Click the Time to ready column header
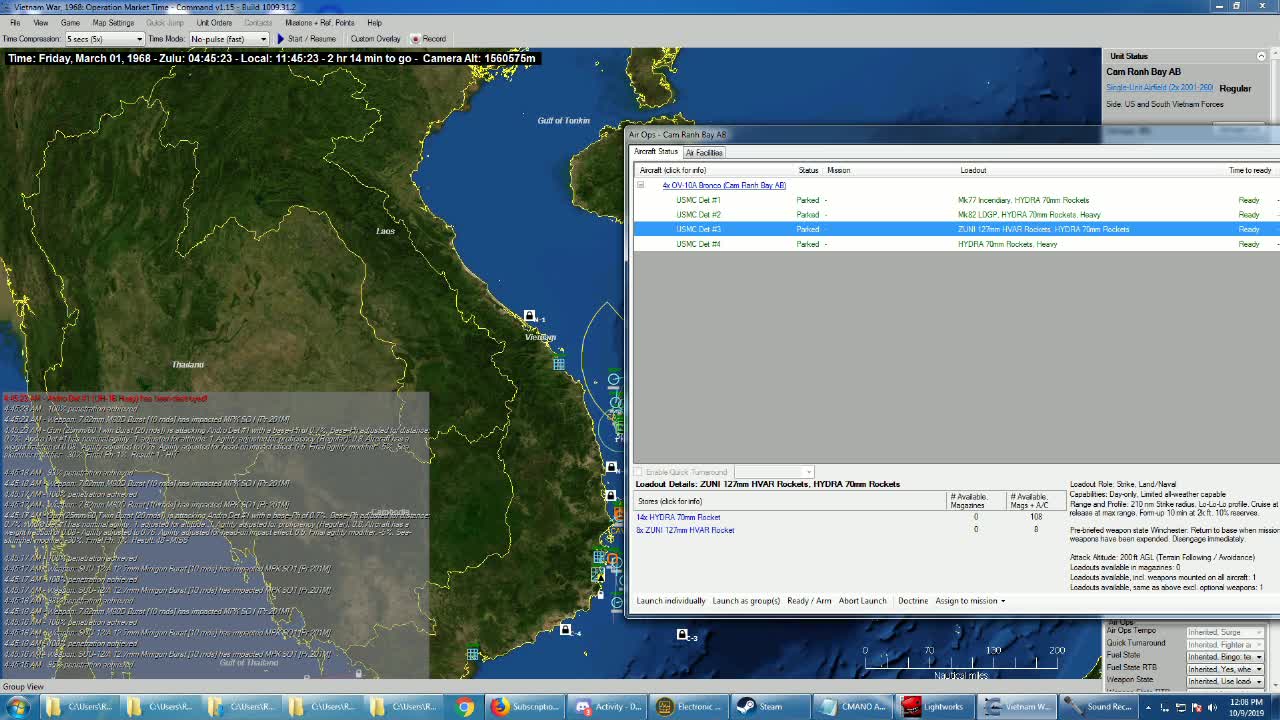Image resolution: width=1280 pixels, height=720 pixels. click(1250, 170)
